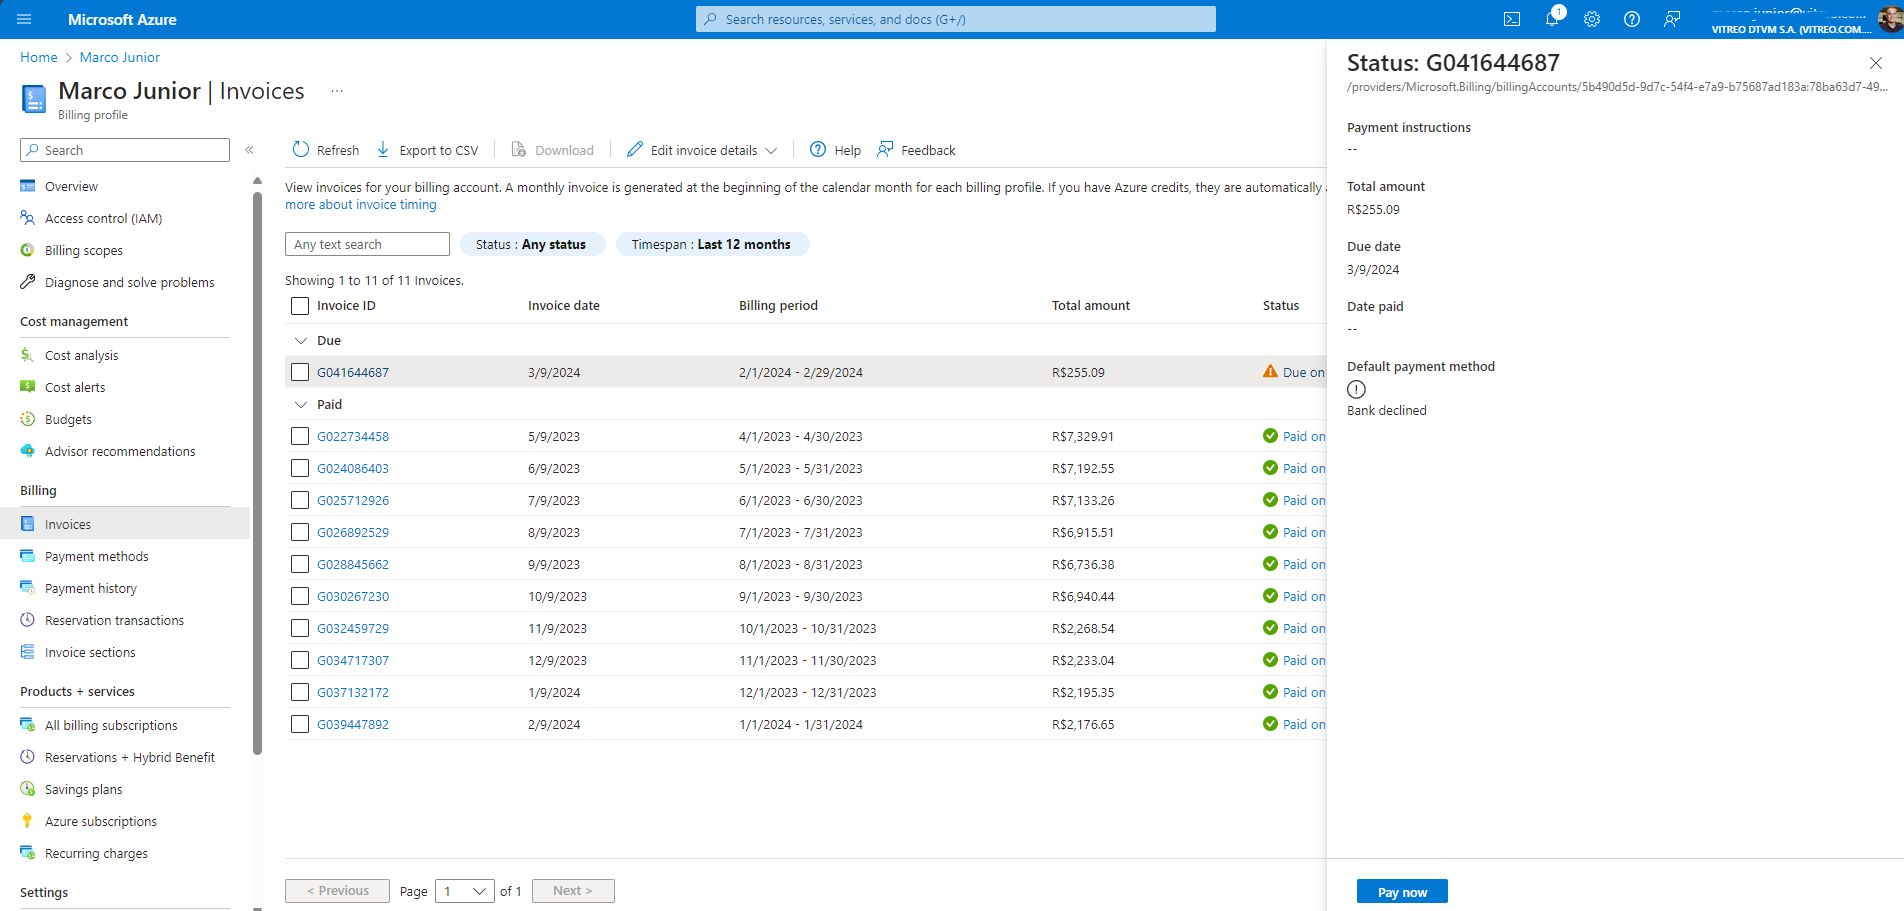Open the notifications bell
The image size is (1904, 911).
(x=1552, y=19)
